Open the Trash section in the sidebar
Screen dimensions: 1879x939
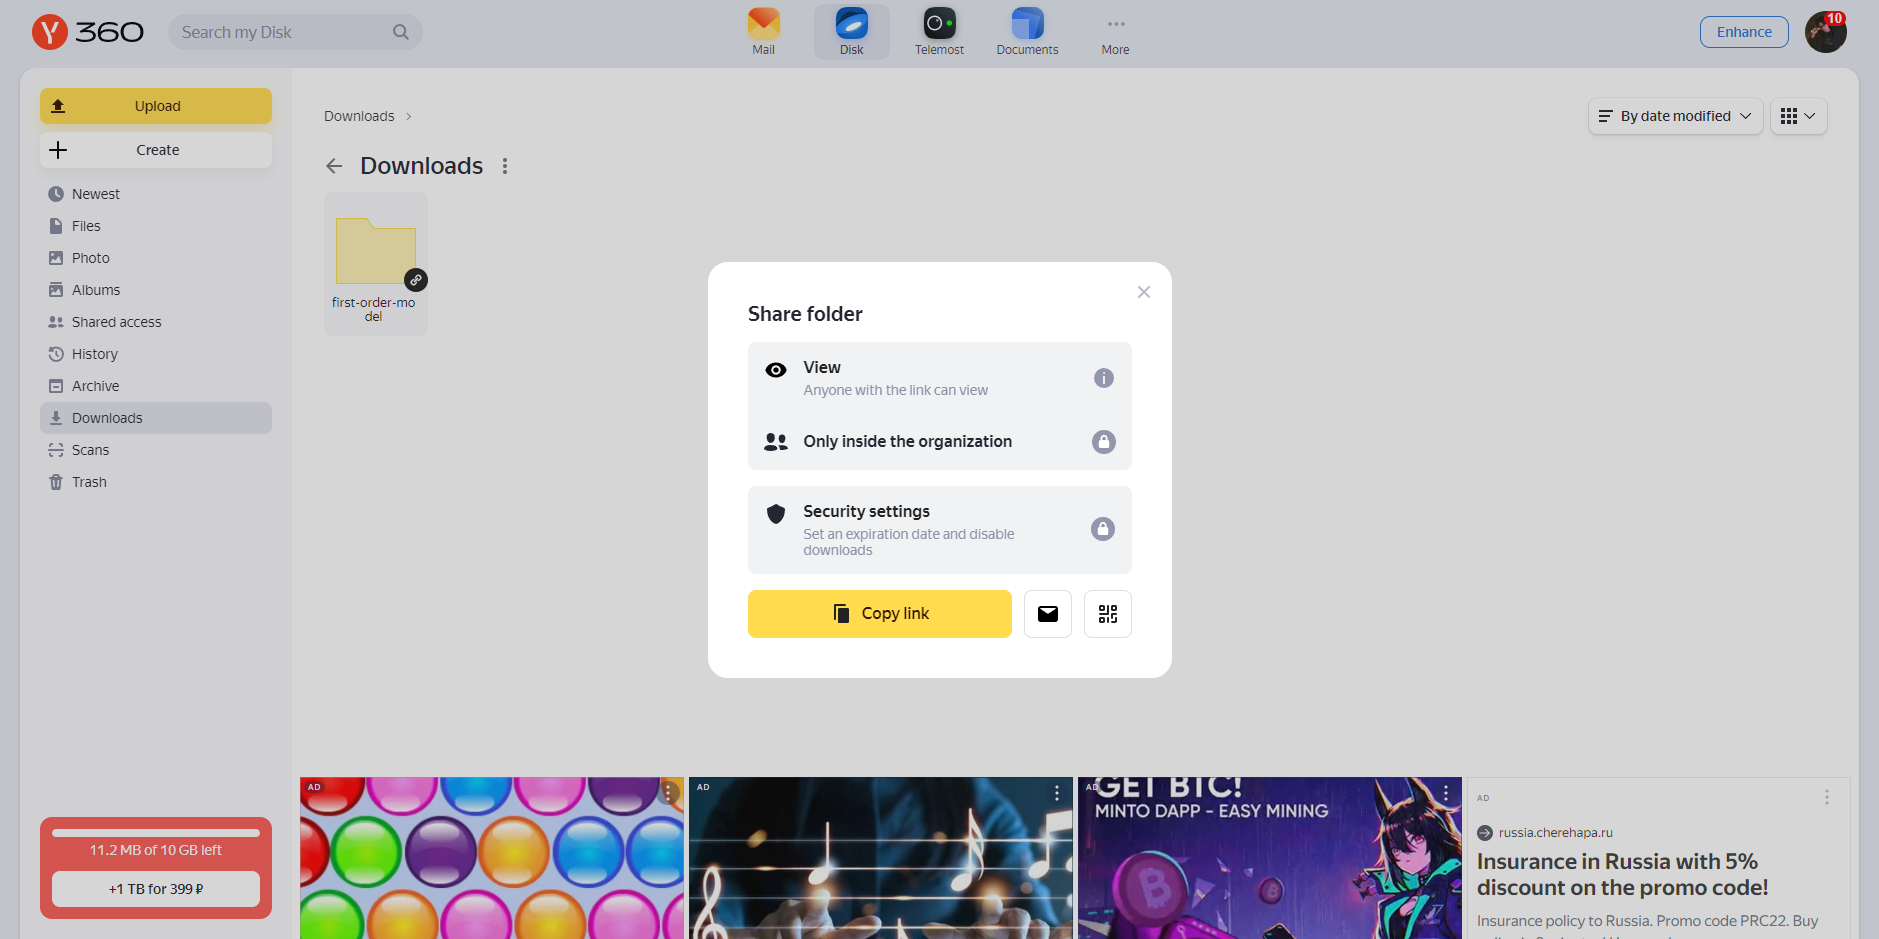click(x=88, y=481)
